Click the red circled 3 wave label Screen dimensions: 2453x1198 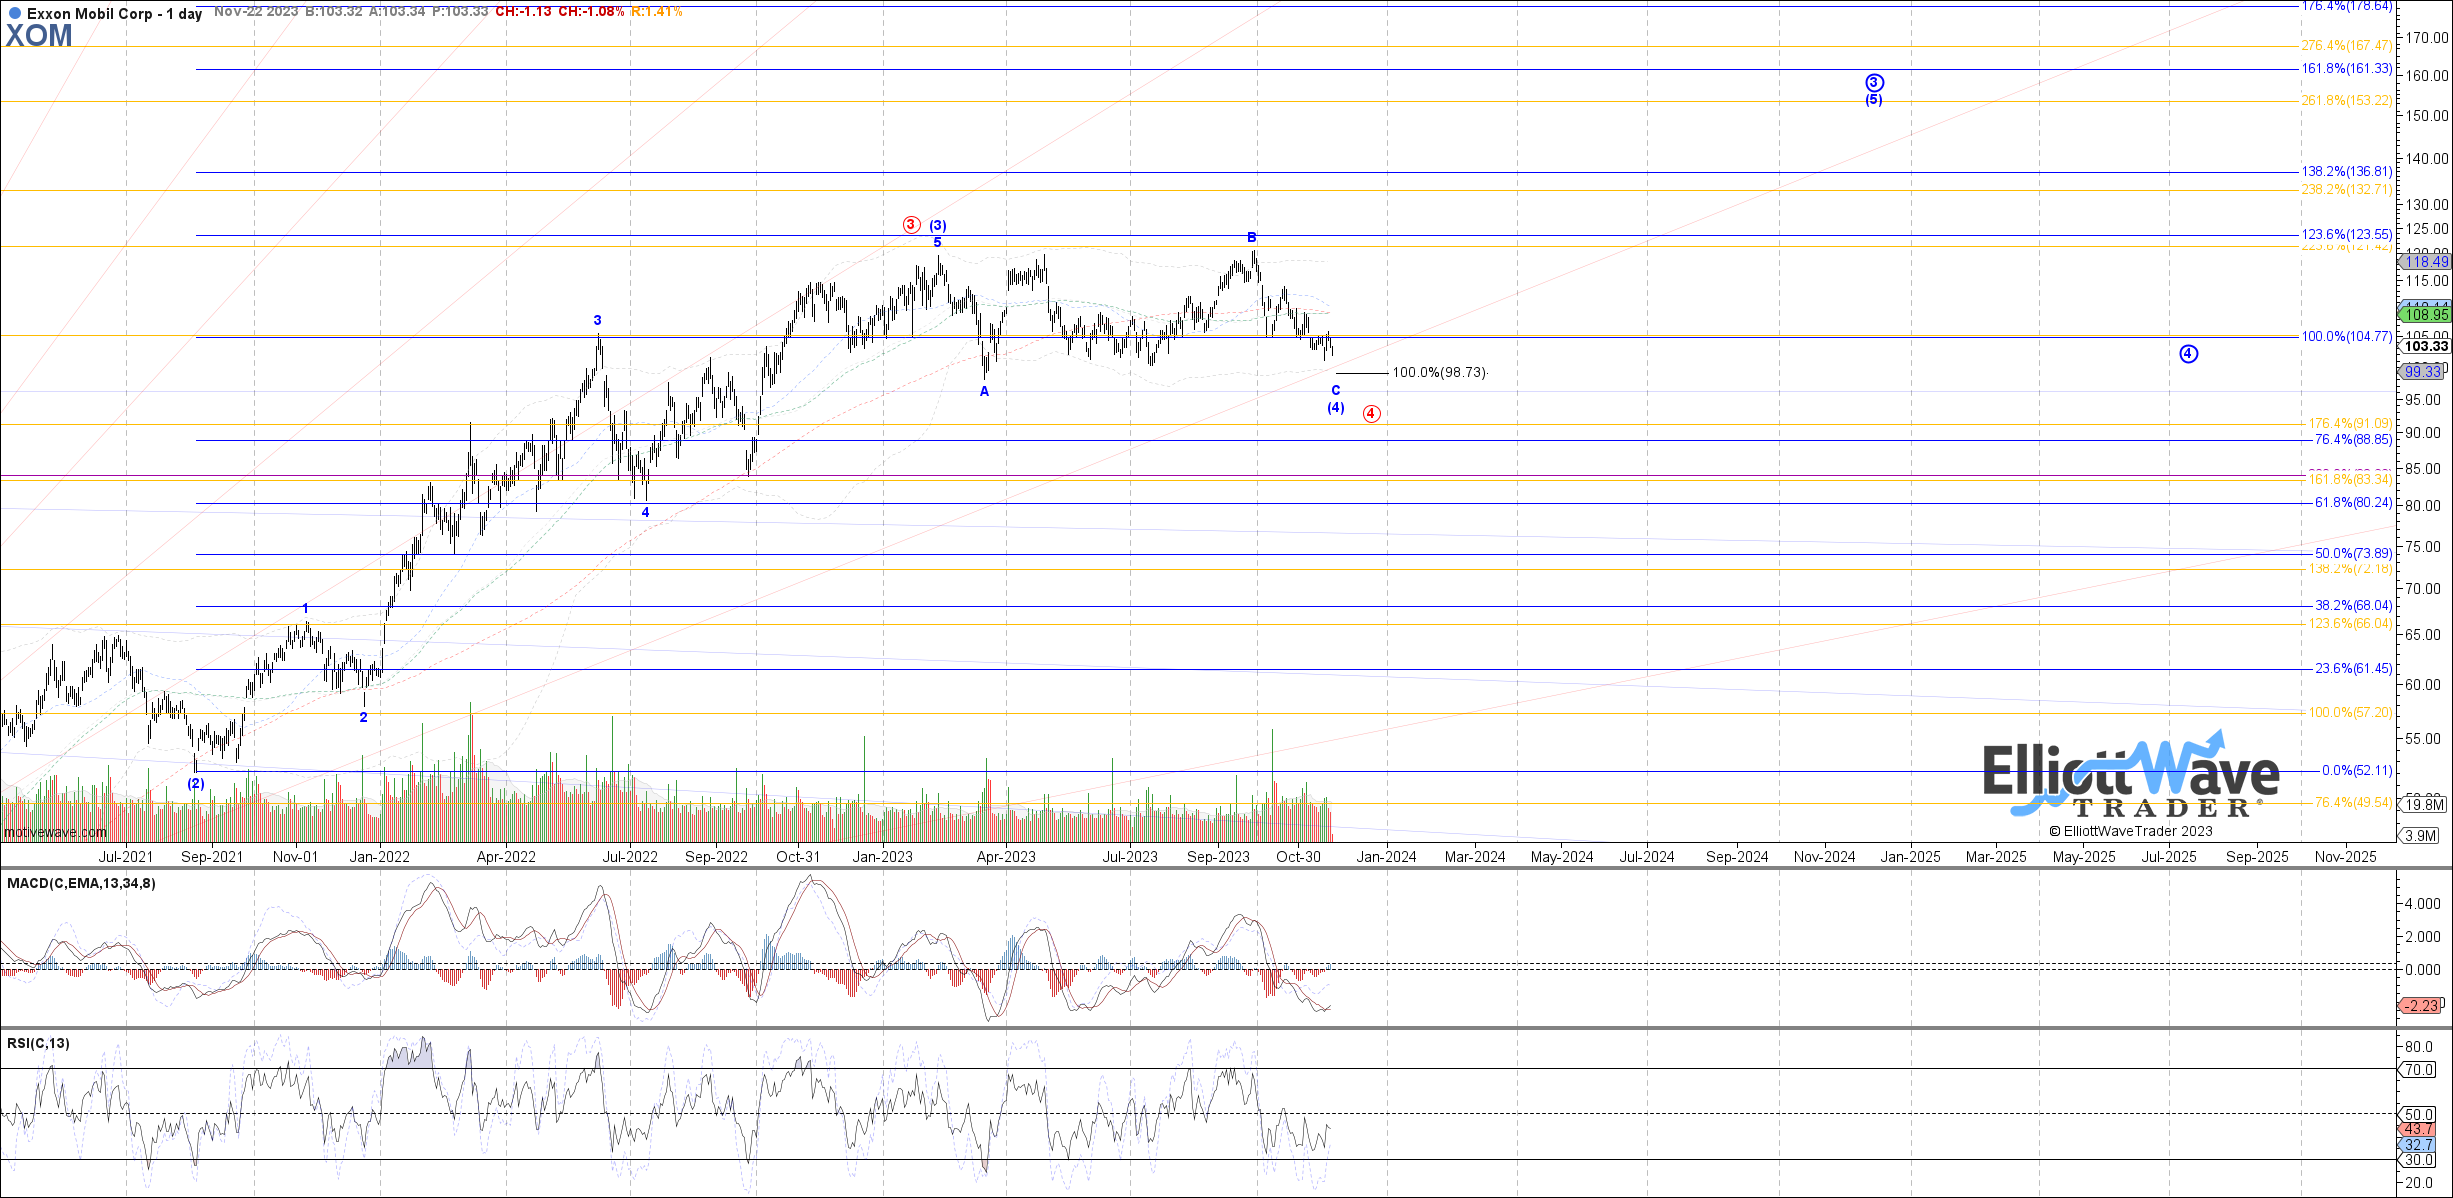(x=911, y=225)
